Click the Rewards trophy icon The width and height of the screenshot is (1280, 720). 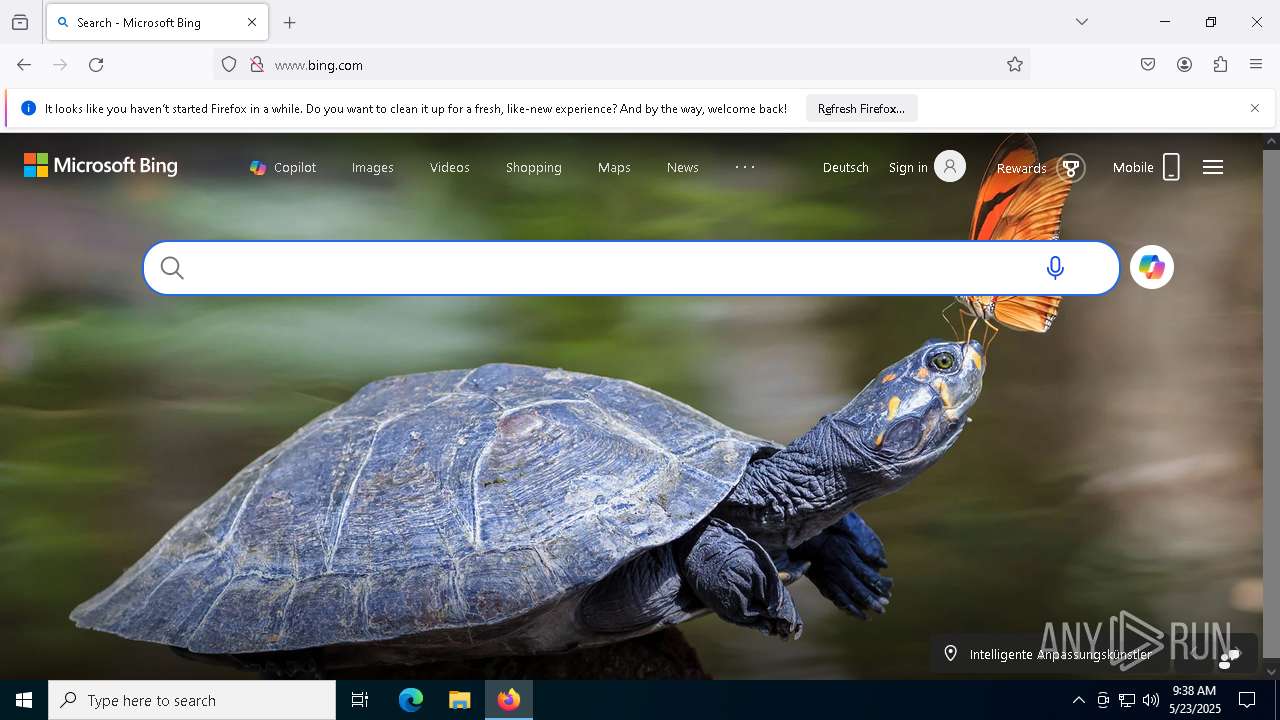pyautogui.click(x=1071, y=168)
